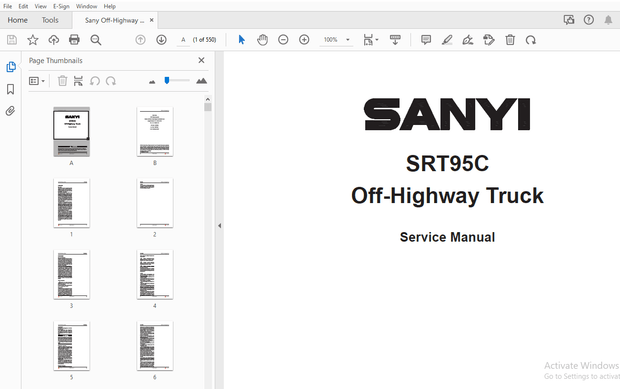Rotate page clockwise in main toolbar
620x389 pixels.
coord(531,40)
